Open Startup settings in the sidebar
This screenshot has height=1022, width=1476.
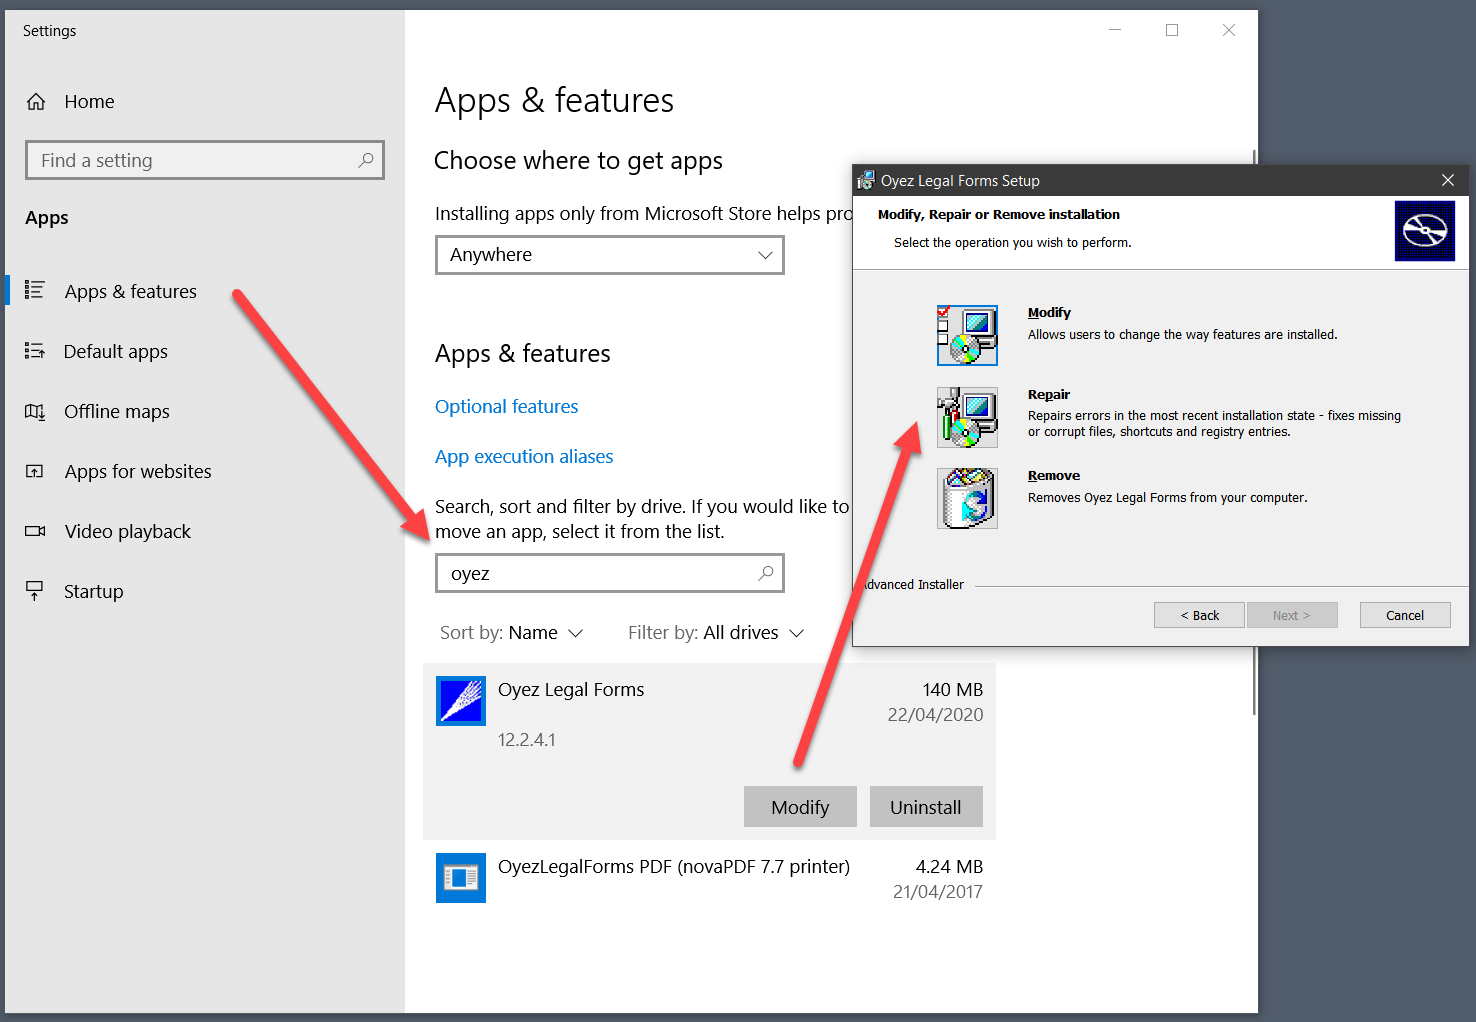[x=93, y=592]
